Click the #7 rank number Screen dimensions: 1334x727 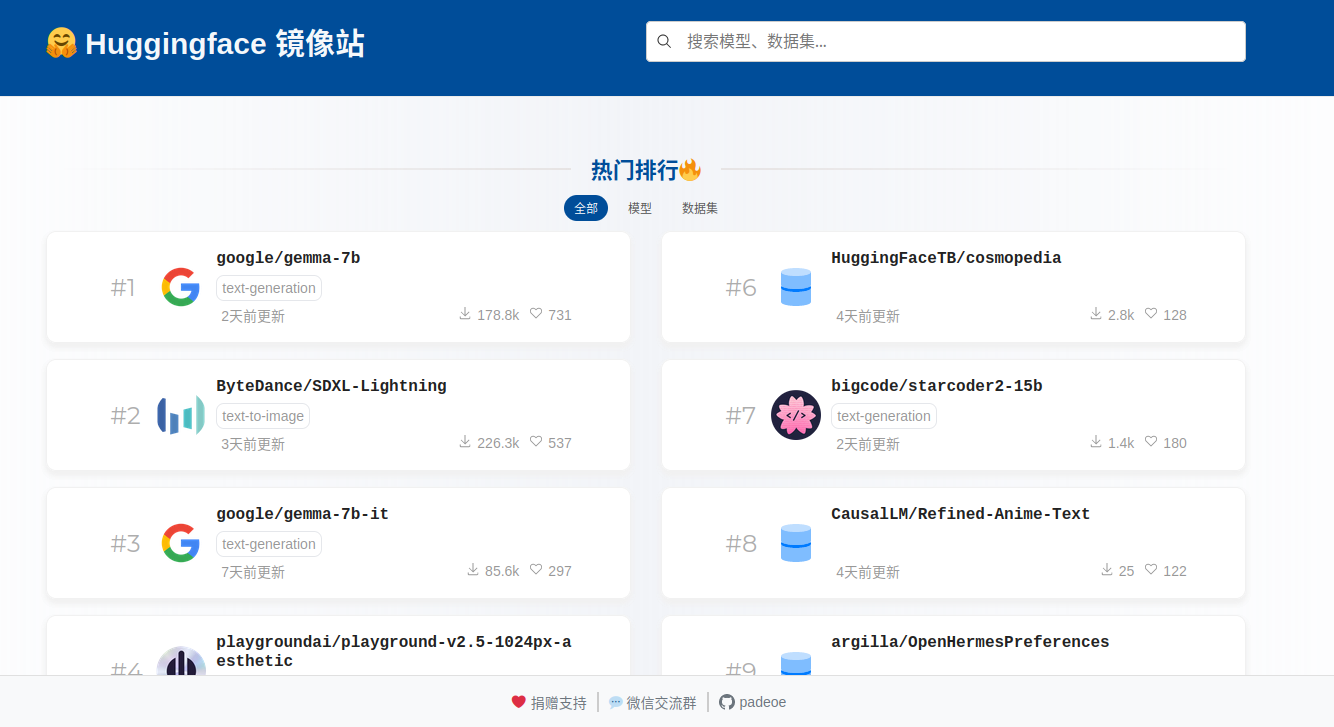click(x=741, y=416)
